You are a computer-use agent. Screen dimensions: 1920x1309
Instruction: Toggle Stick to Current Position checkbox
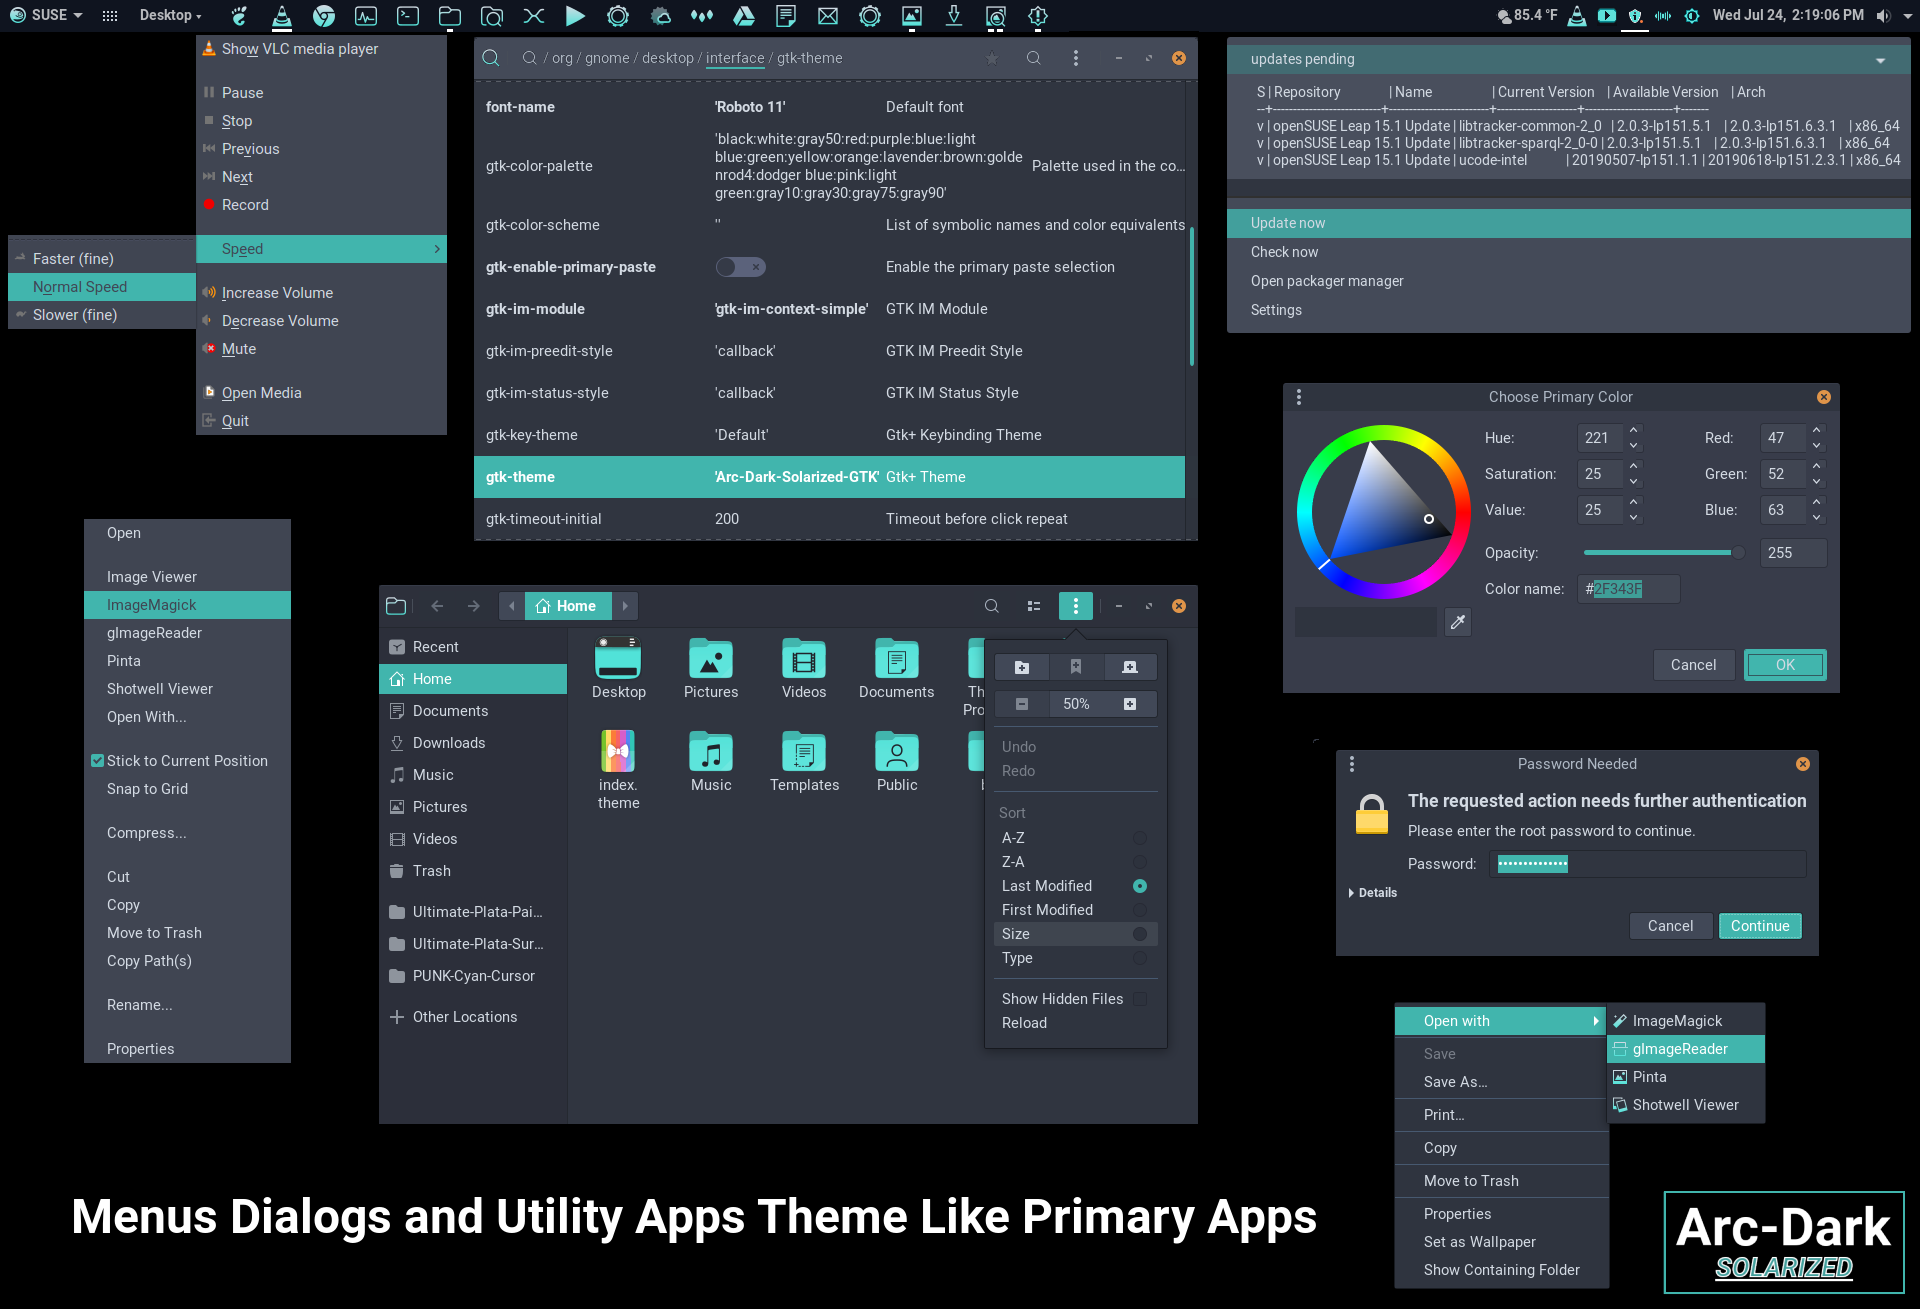[x=98, y=761]
